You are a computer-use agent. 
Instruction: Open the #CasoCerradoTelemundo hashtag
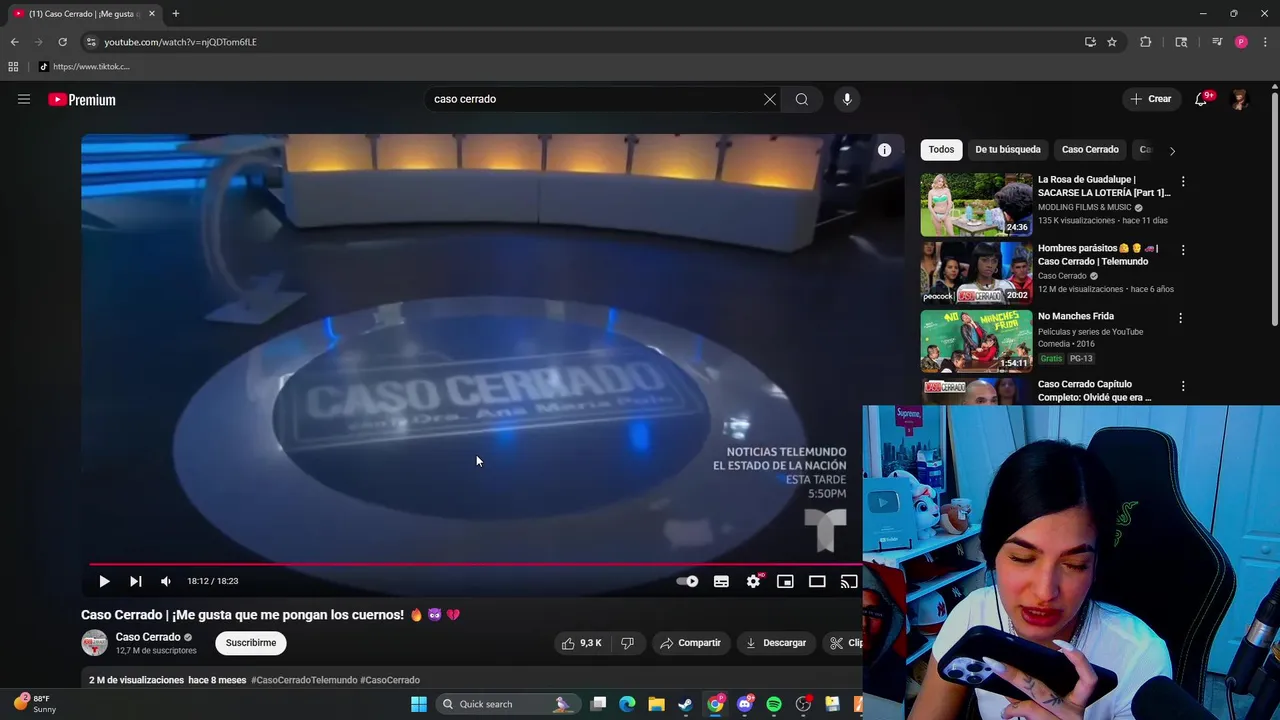304,680
